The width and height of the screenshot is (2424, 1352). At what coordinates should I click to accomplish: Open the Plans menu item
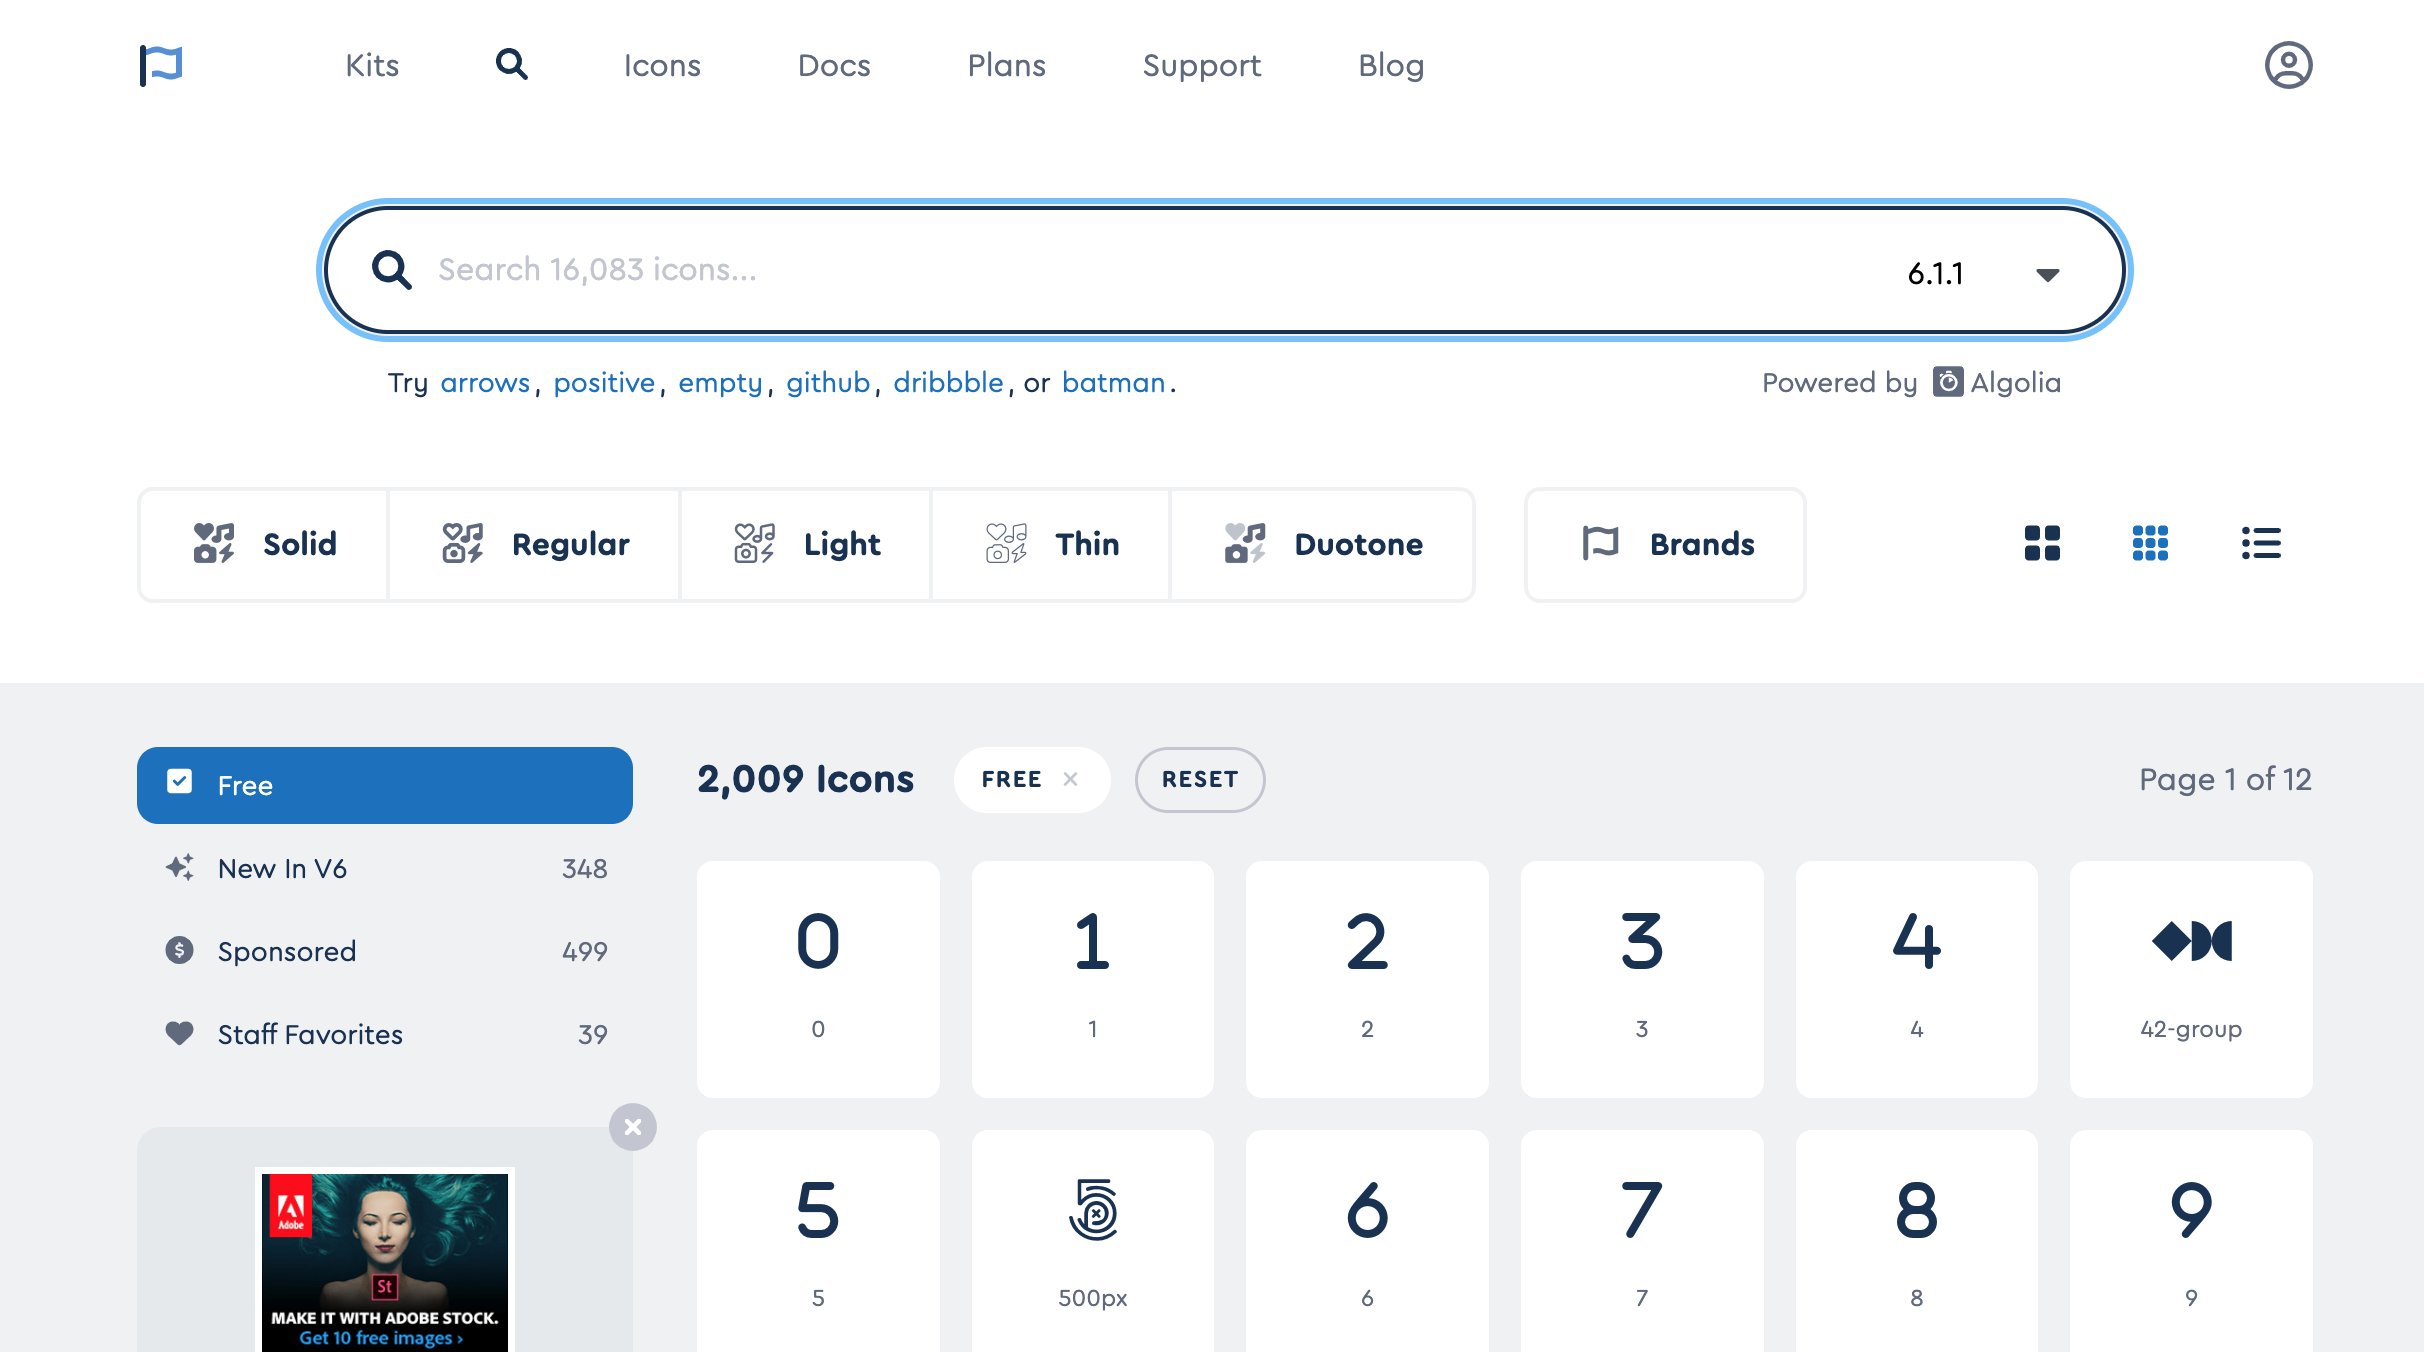1006,65
